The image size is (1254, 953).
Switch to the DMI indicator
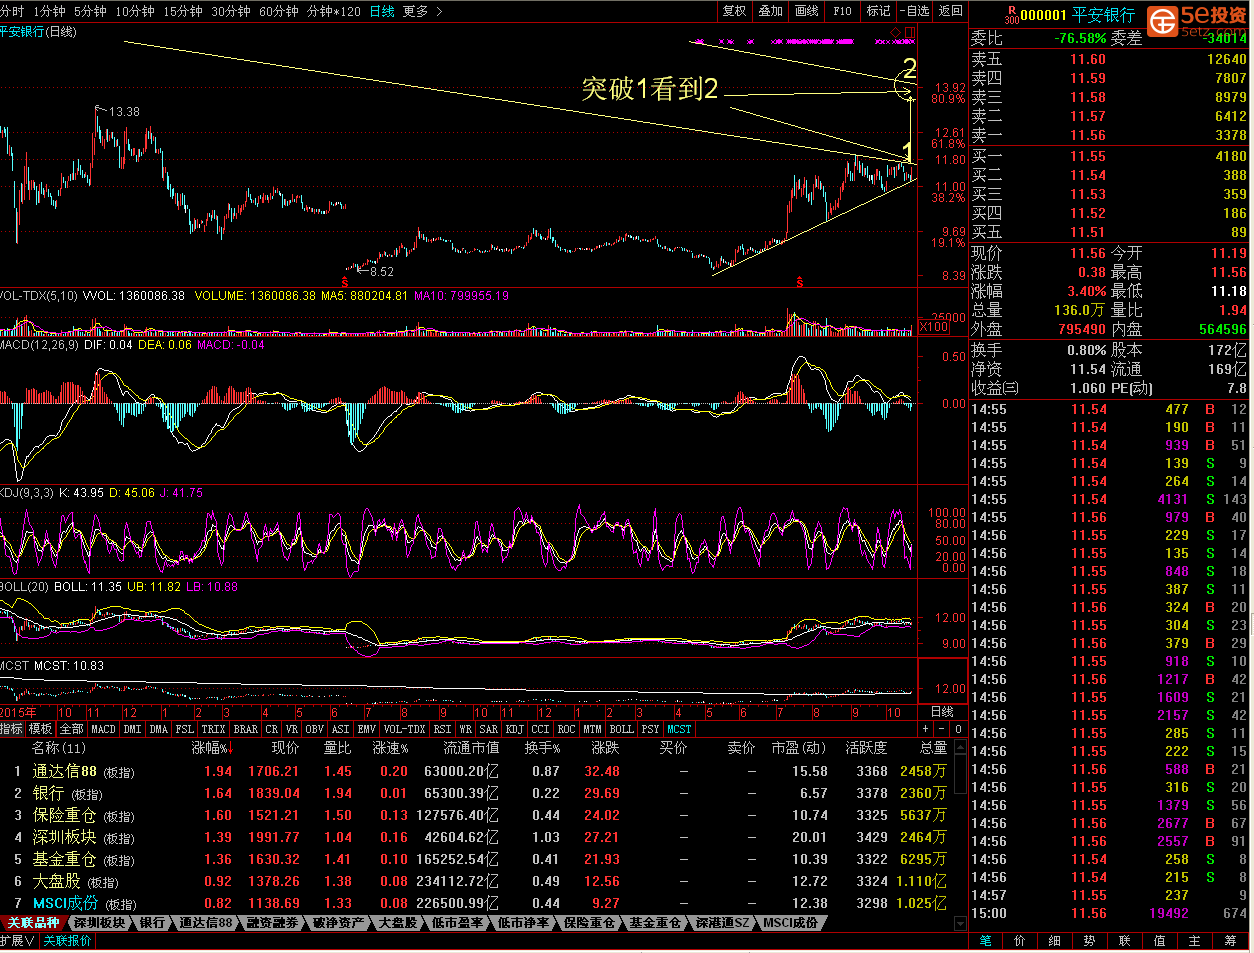pos(132,730)
